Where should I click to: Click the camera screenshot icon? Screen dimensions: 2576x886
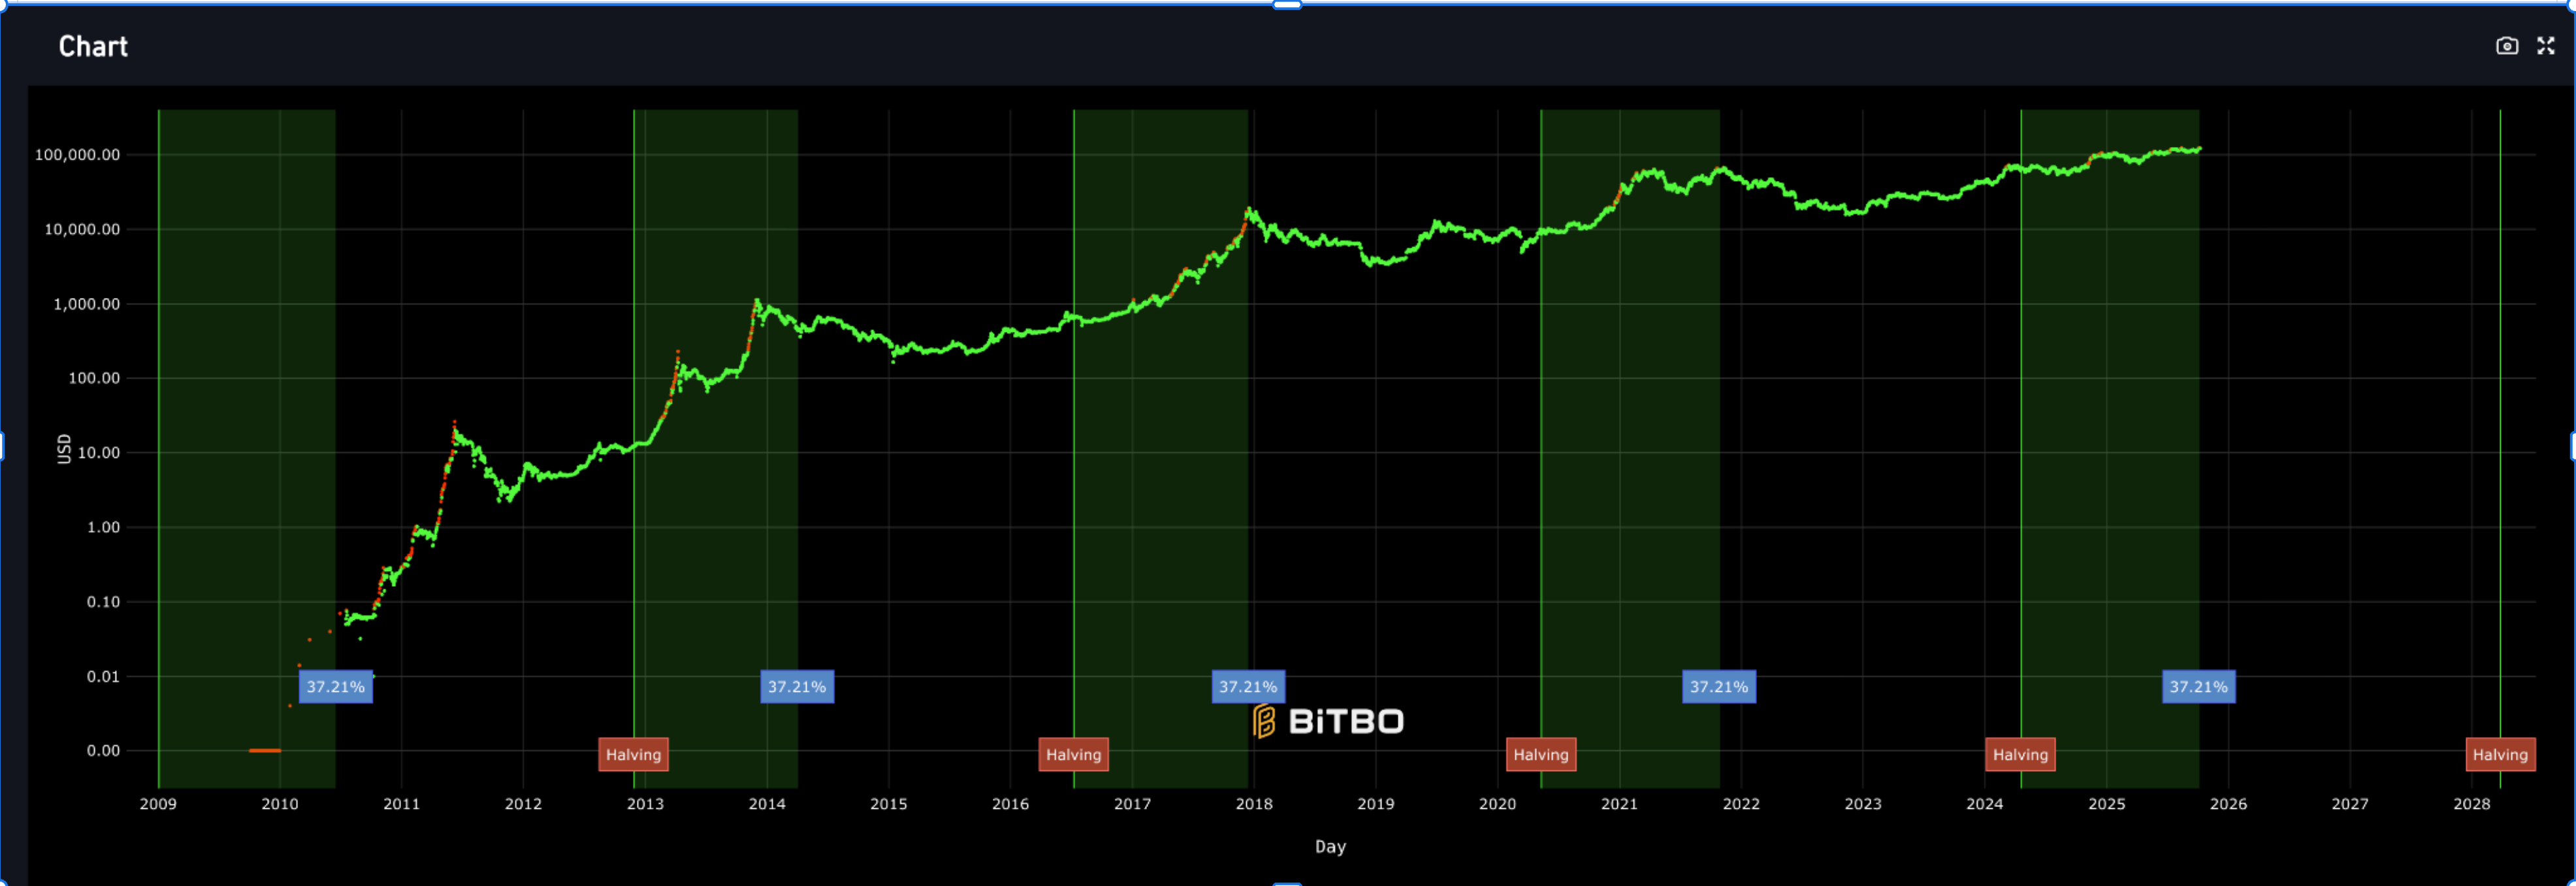coord(2506,46)
